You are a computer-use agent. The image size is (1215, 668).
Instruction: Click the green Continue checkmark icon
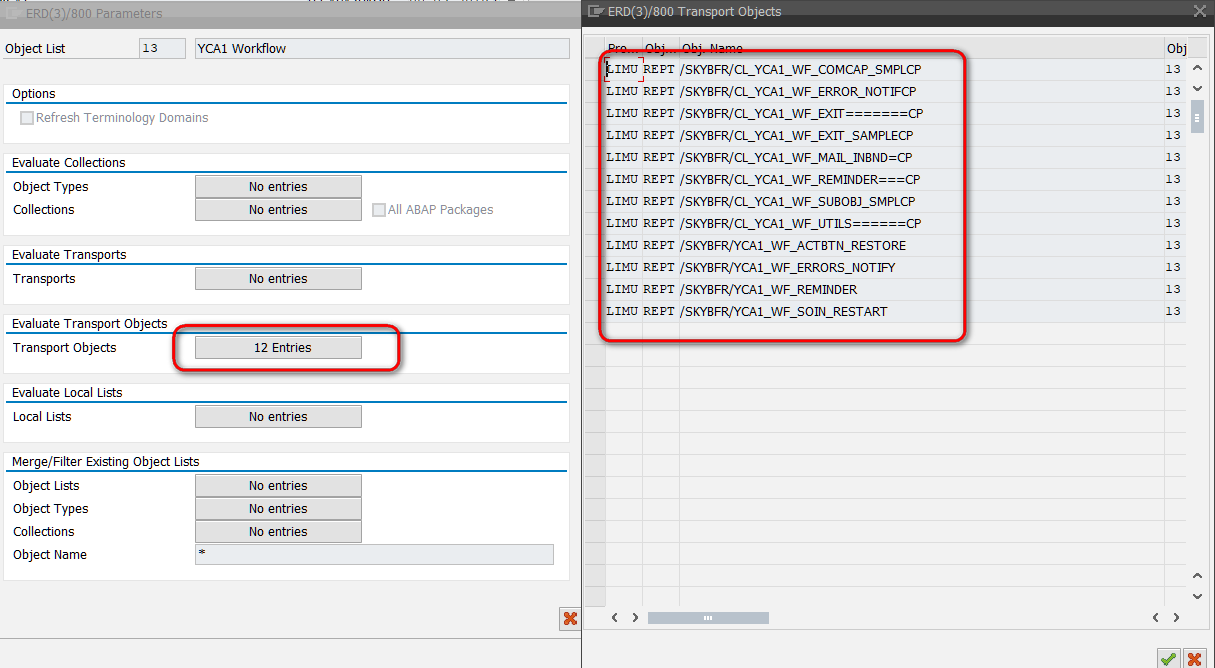tap(1168, 658)
